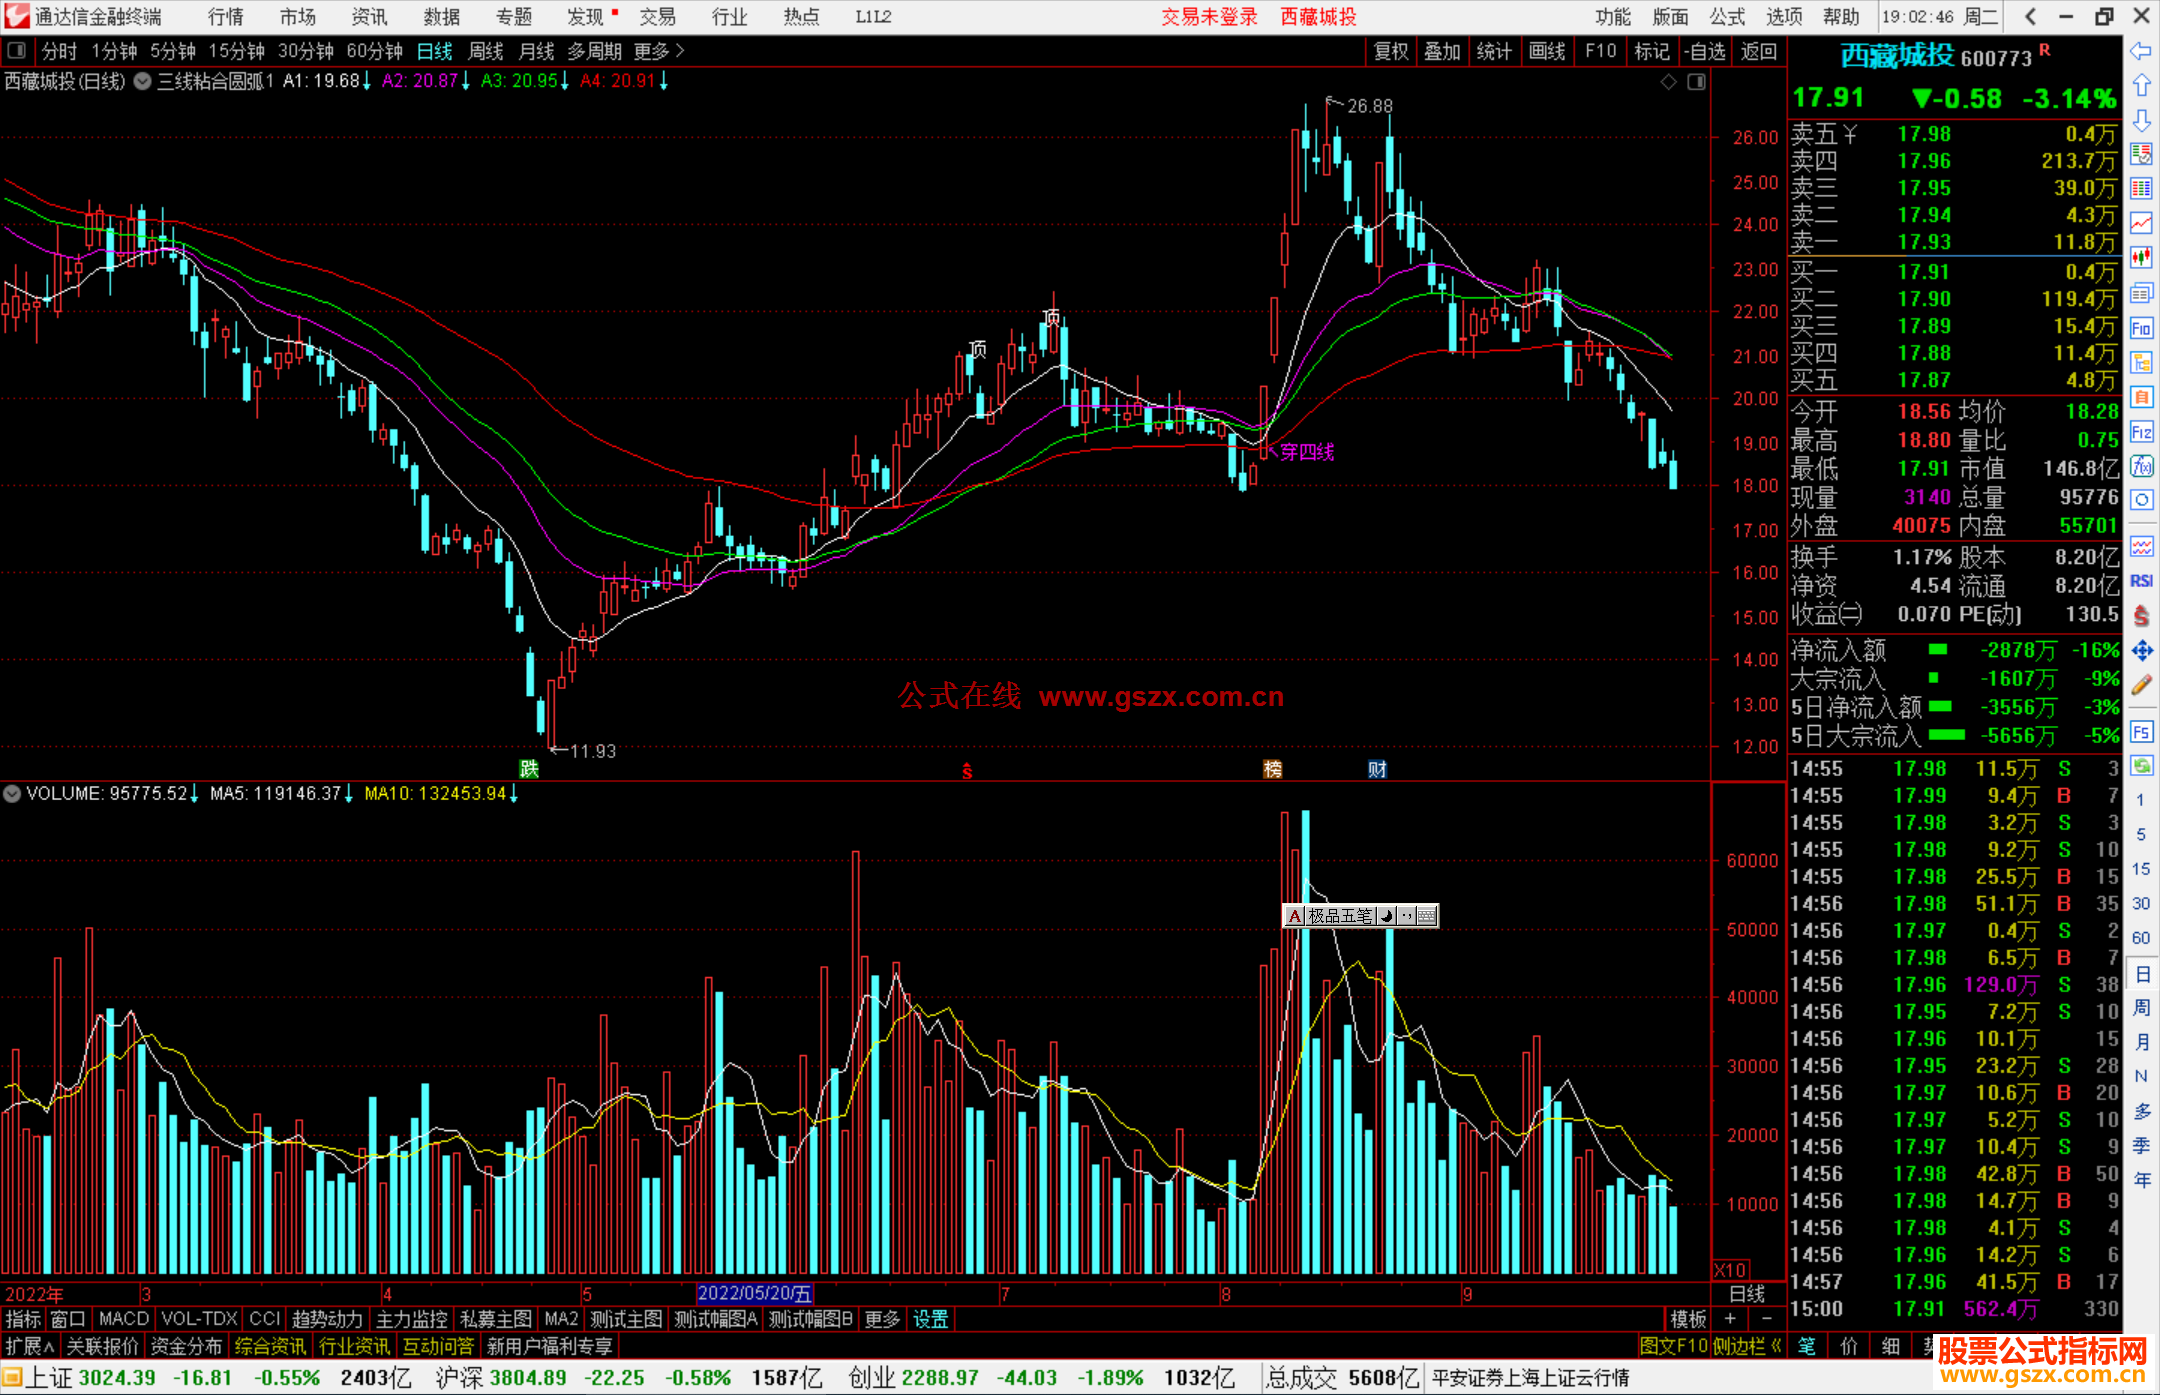Screen dimensions: 2160x1395
Task: Select the 周线 weekly period tab
Action: coord(486,51)
